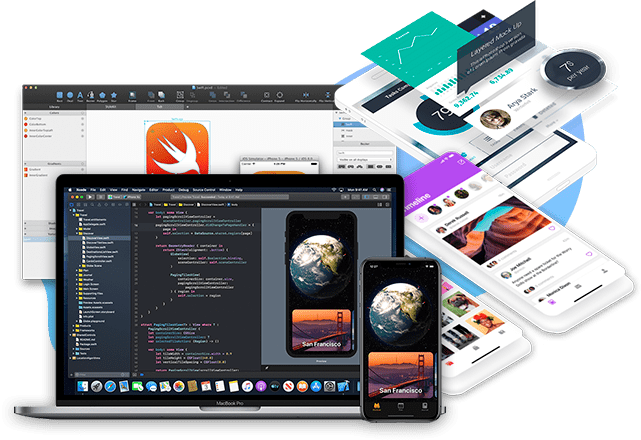Click Flip Horizontally in PaintCode toolbar

pyautogui.click(x=306, y=95)
